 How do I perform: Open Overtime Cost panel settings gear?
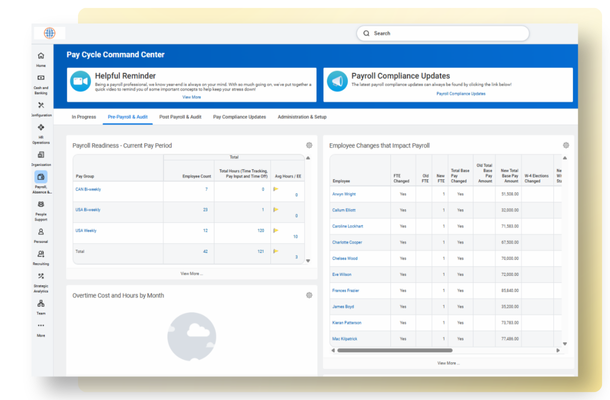[309, 295]
